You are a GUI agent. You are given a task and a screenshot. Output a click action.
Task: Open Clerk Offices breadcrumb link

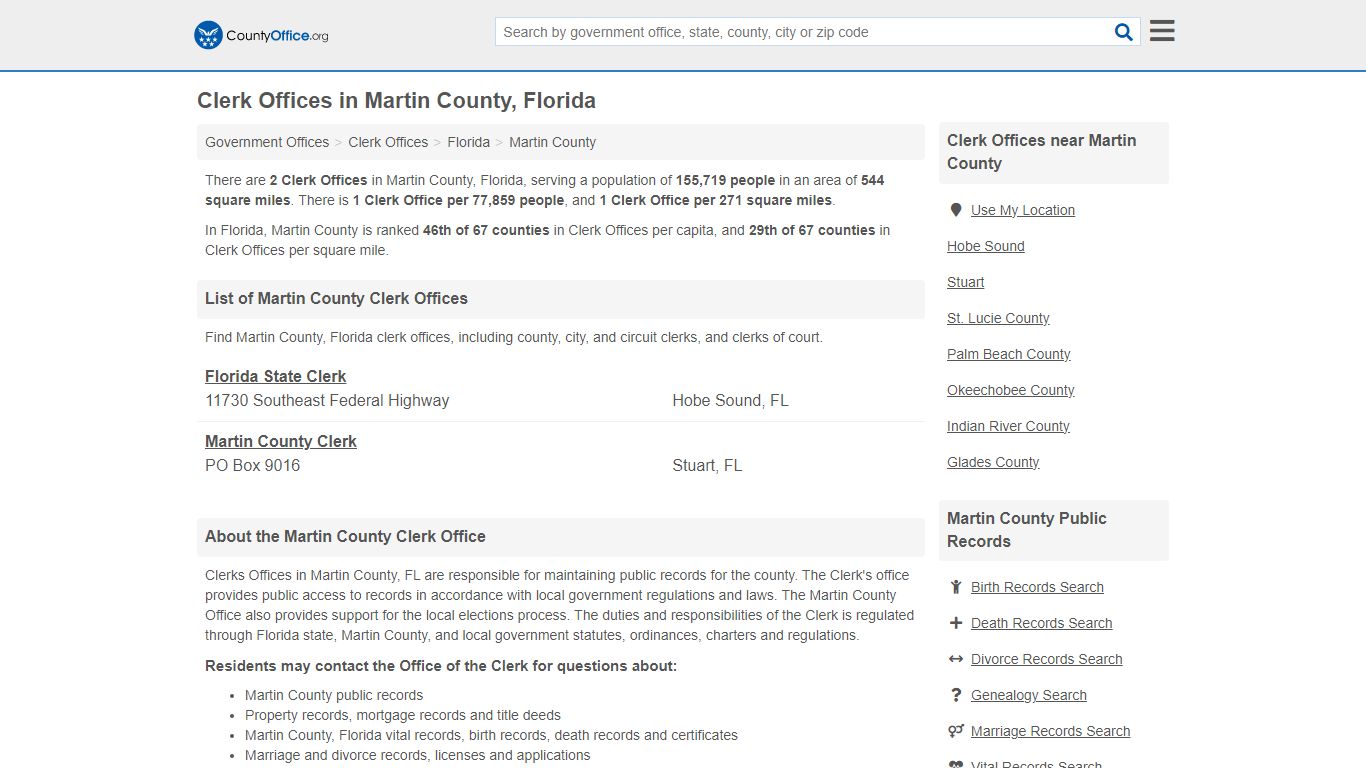[388, 142]
